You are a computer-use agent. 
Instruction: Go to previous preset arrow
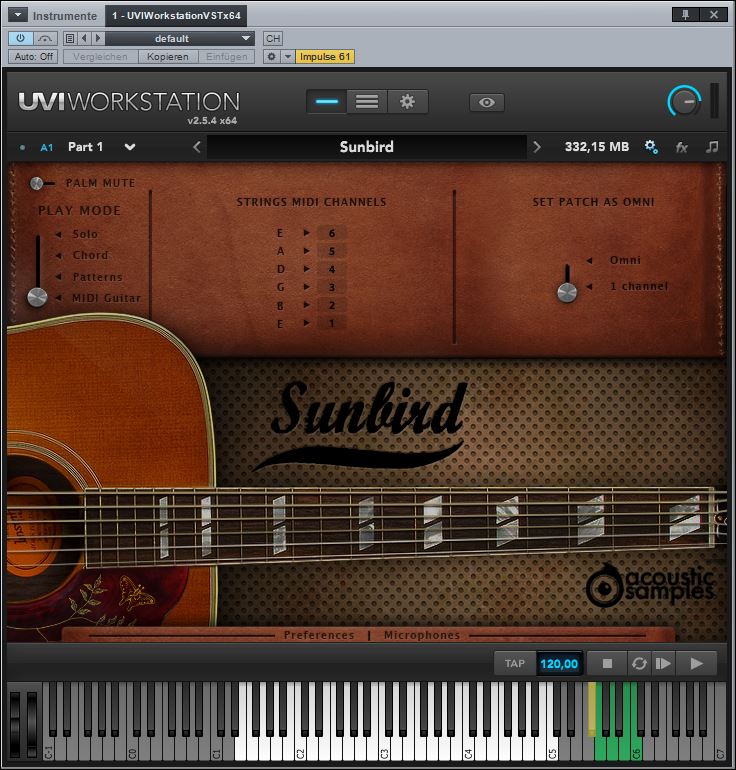click(x=84, y=38)
